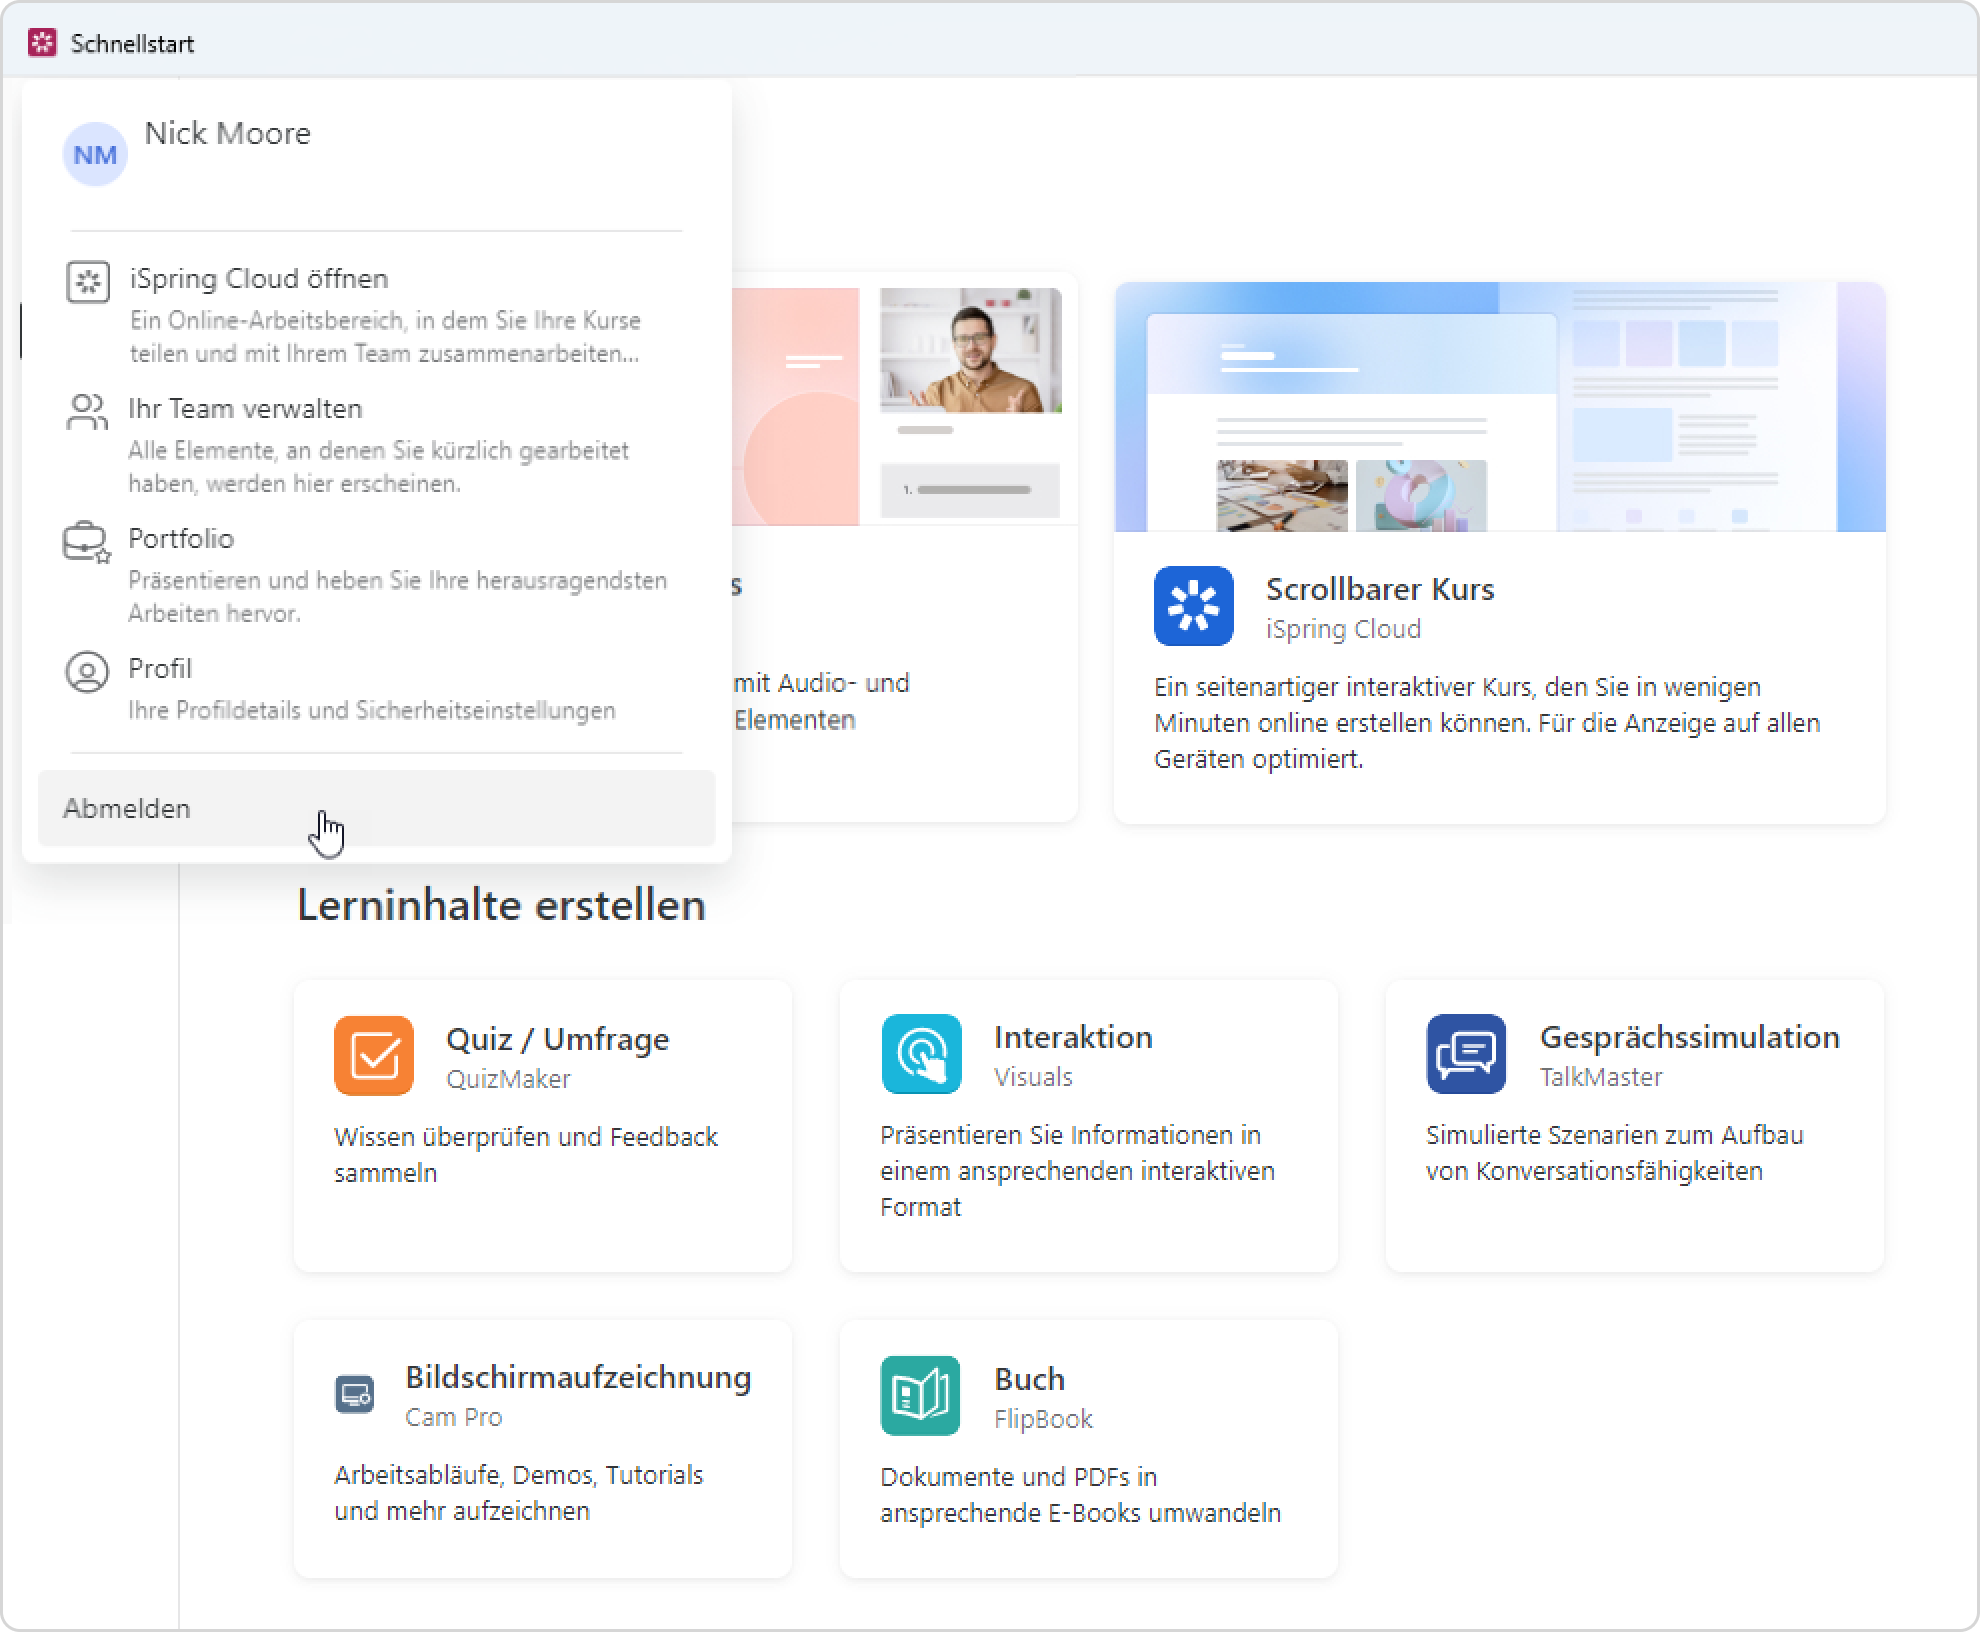Viewport: 1980px width, 1632px height.
Task: Click the Schnellstart window title
Action: (x=132, y=43)
